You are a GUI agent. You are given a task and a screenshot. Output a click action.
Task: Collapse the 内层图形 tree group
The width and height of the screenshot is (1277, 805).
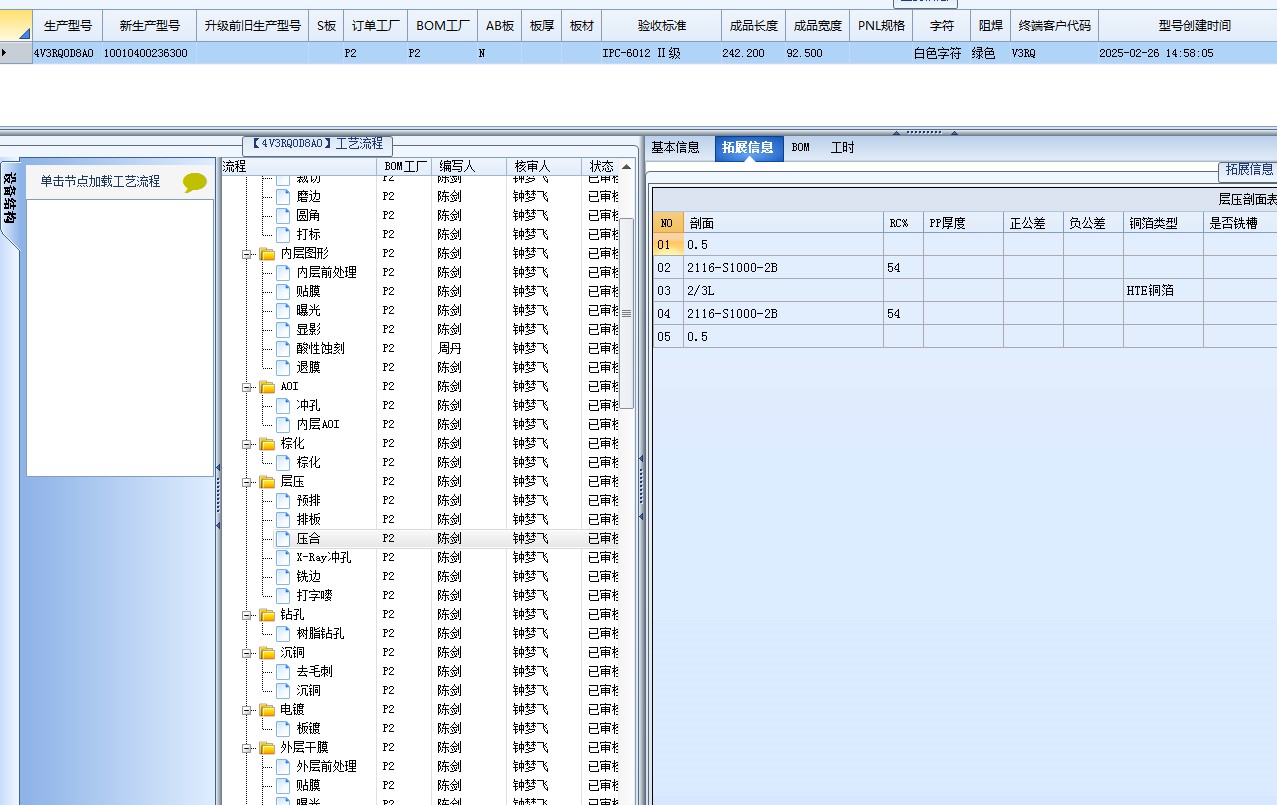click(247, 254)
